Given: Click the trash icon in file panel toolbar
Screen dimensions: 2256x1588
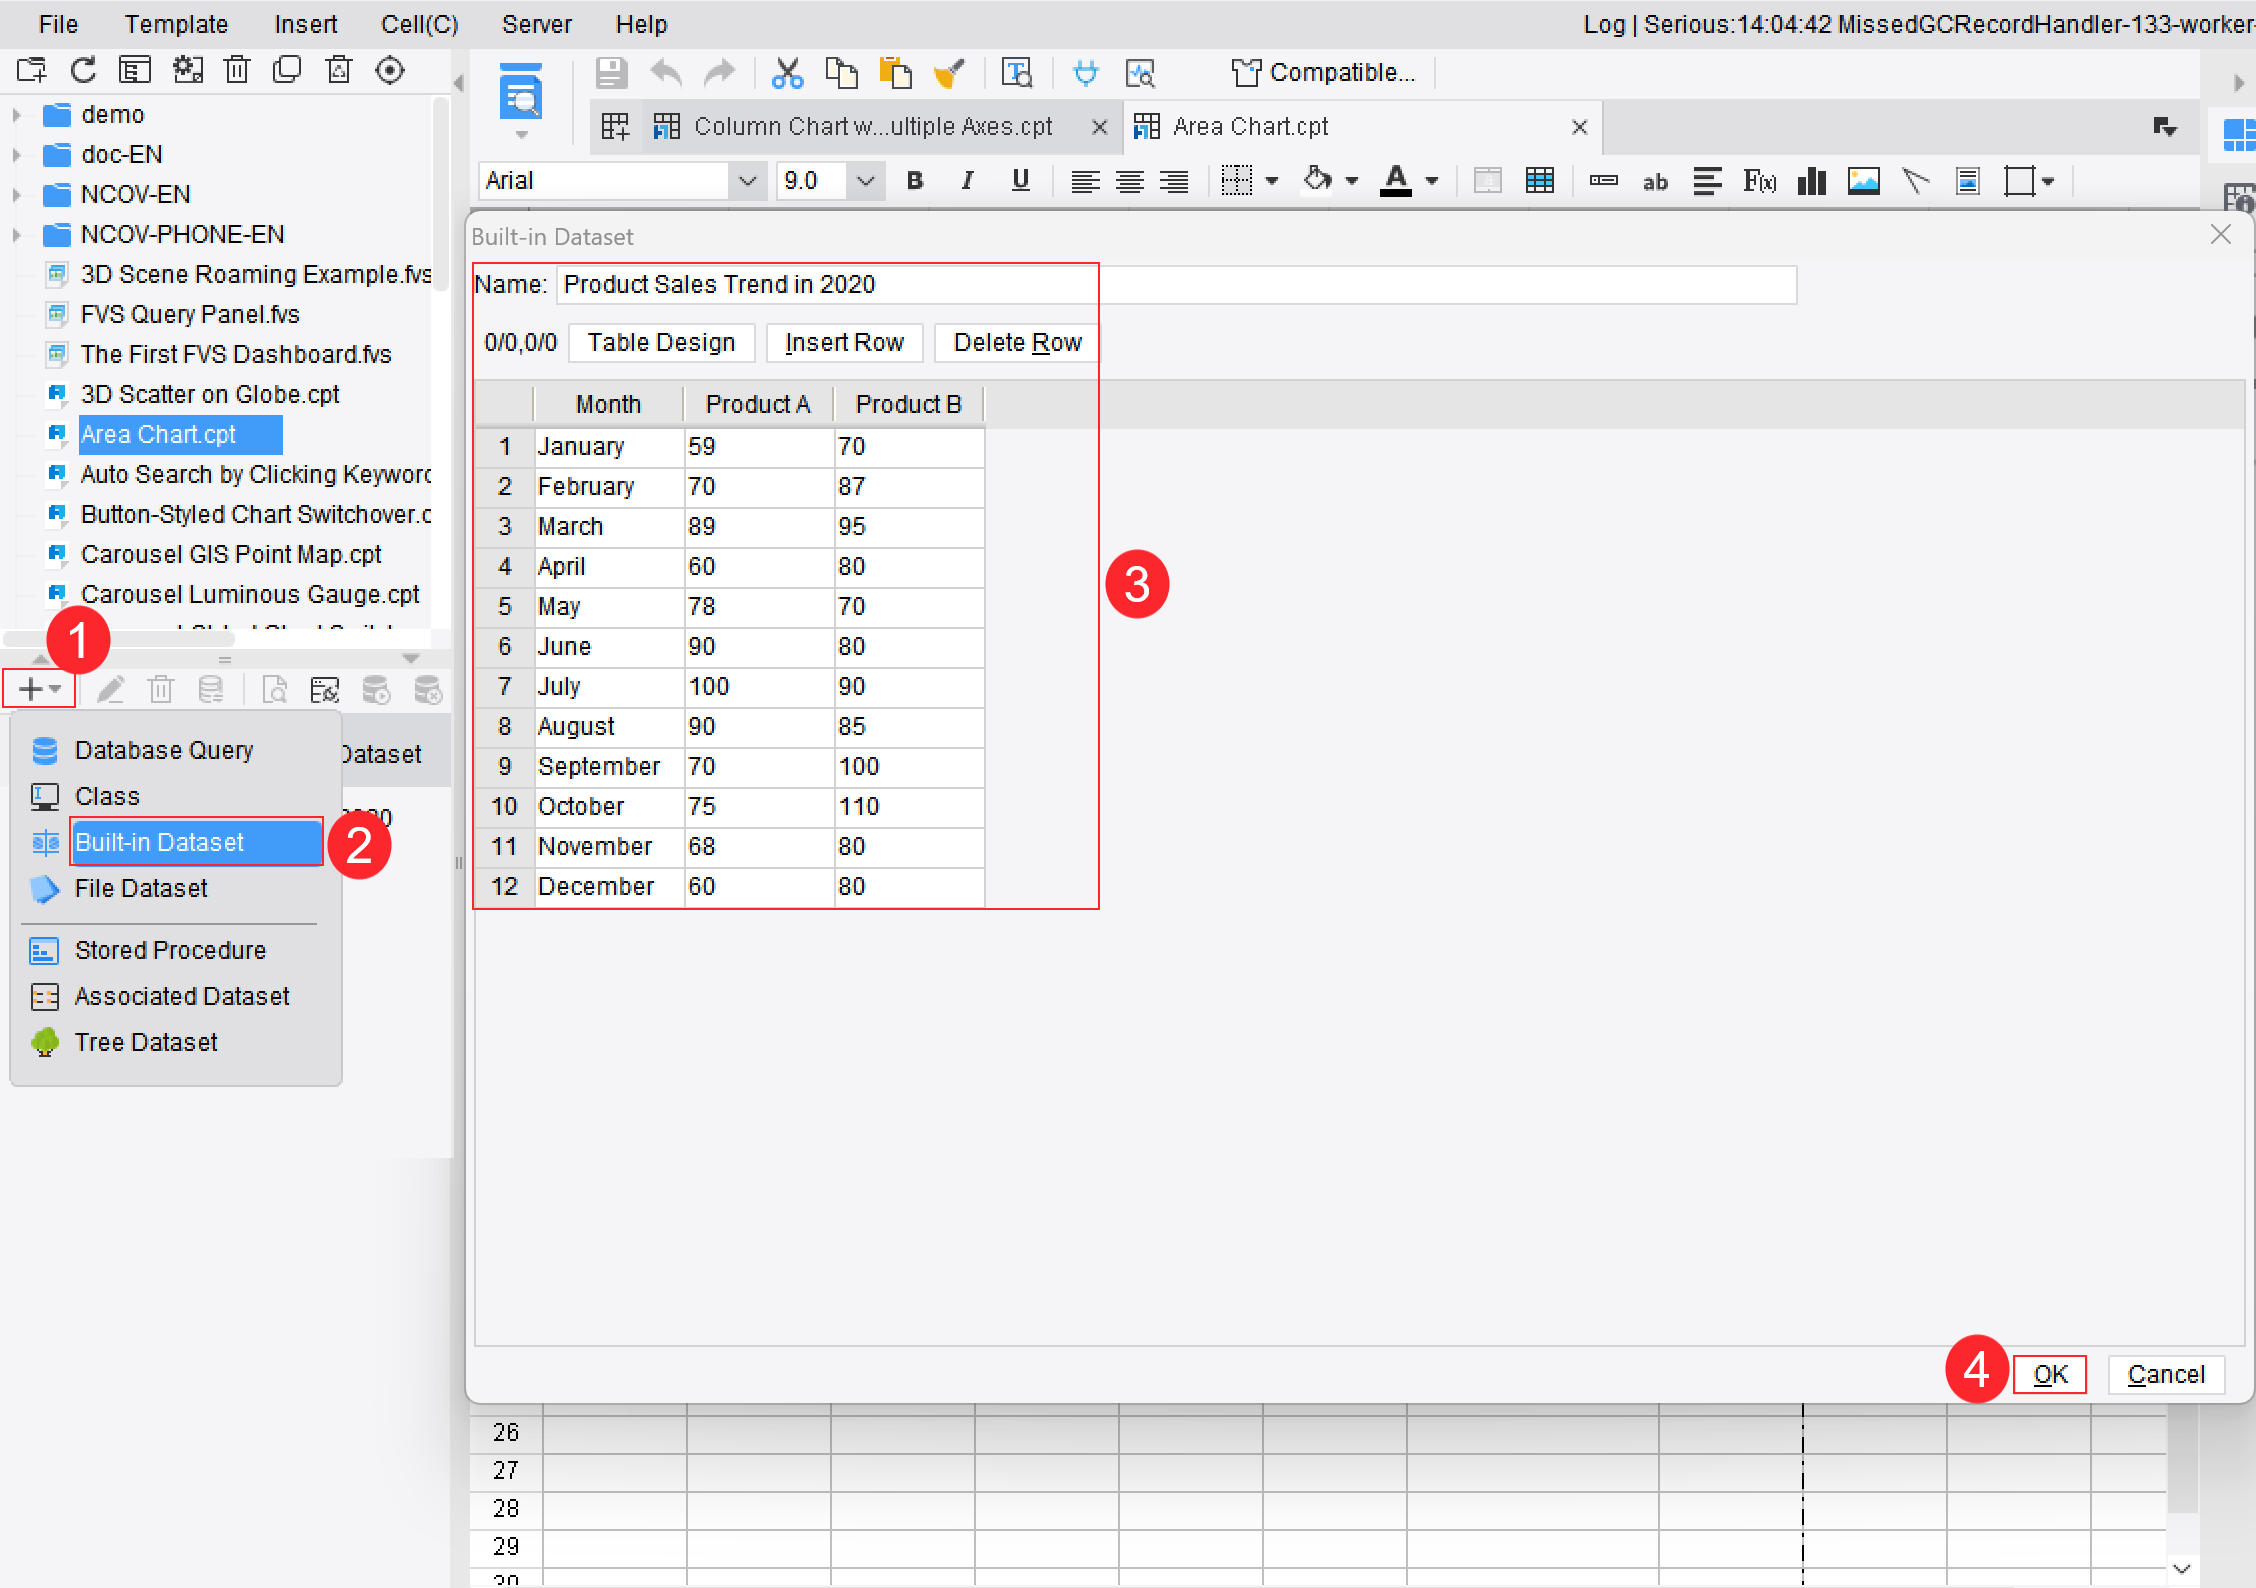Looking at the screenshot, I should pos(237,70).
